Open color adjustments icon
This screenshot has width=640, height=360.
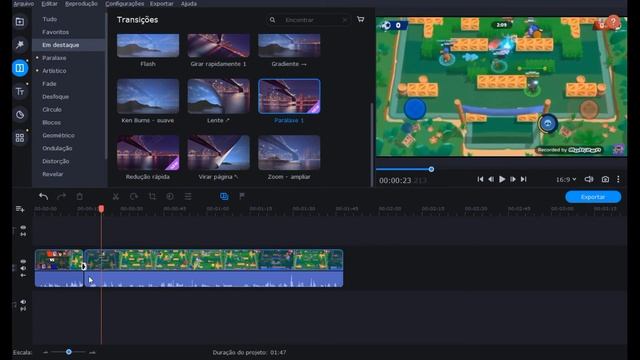click(x=170, y=196)
